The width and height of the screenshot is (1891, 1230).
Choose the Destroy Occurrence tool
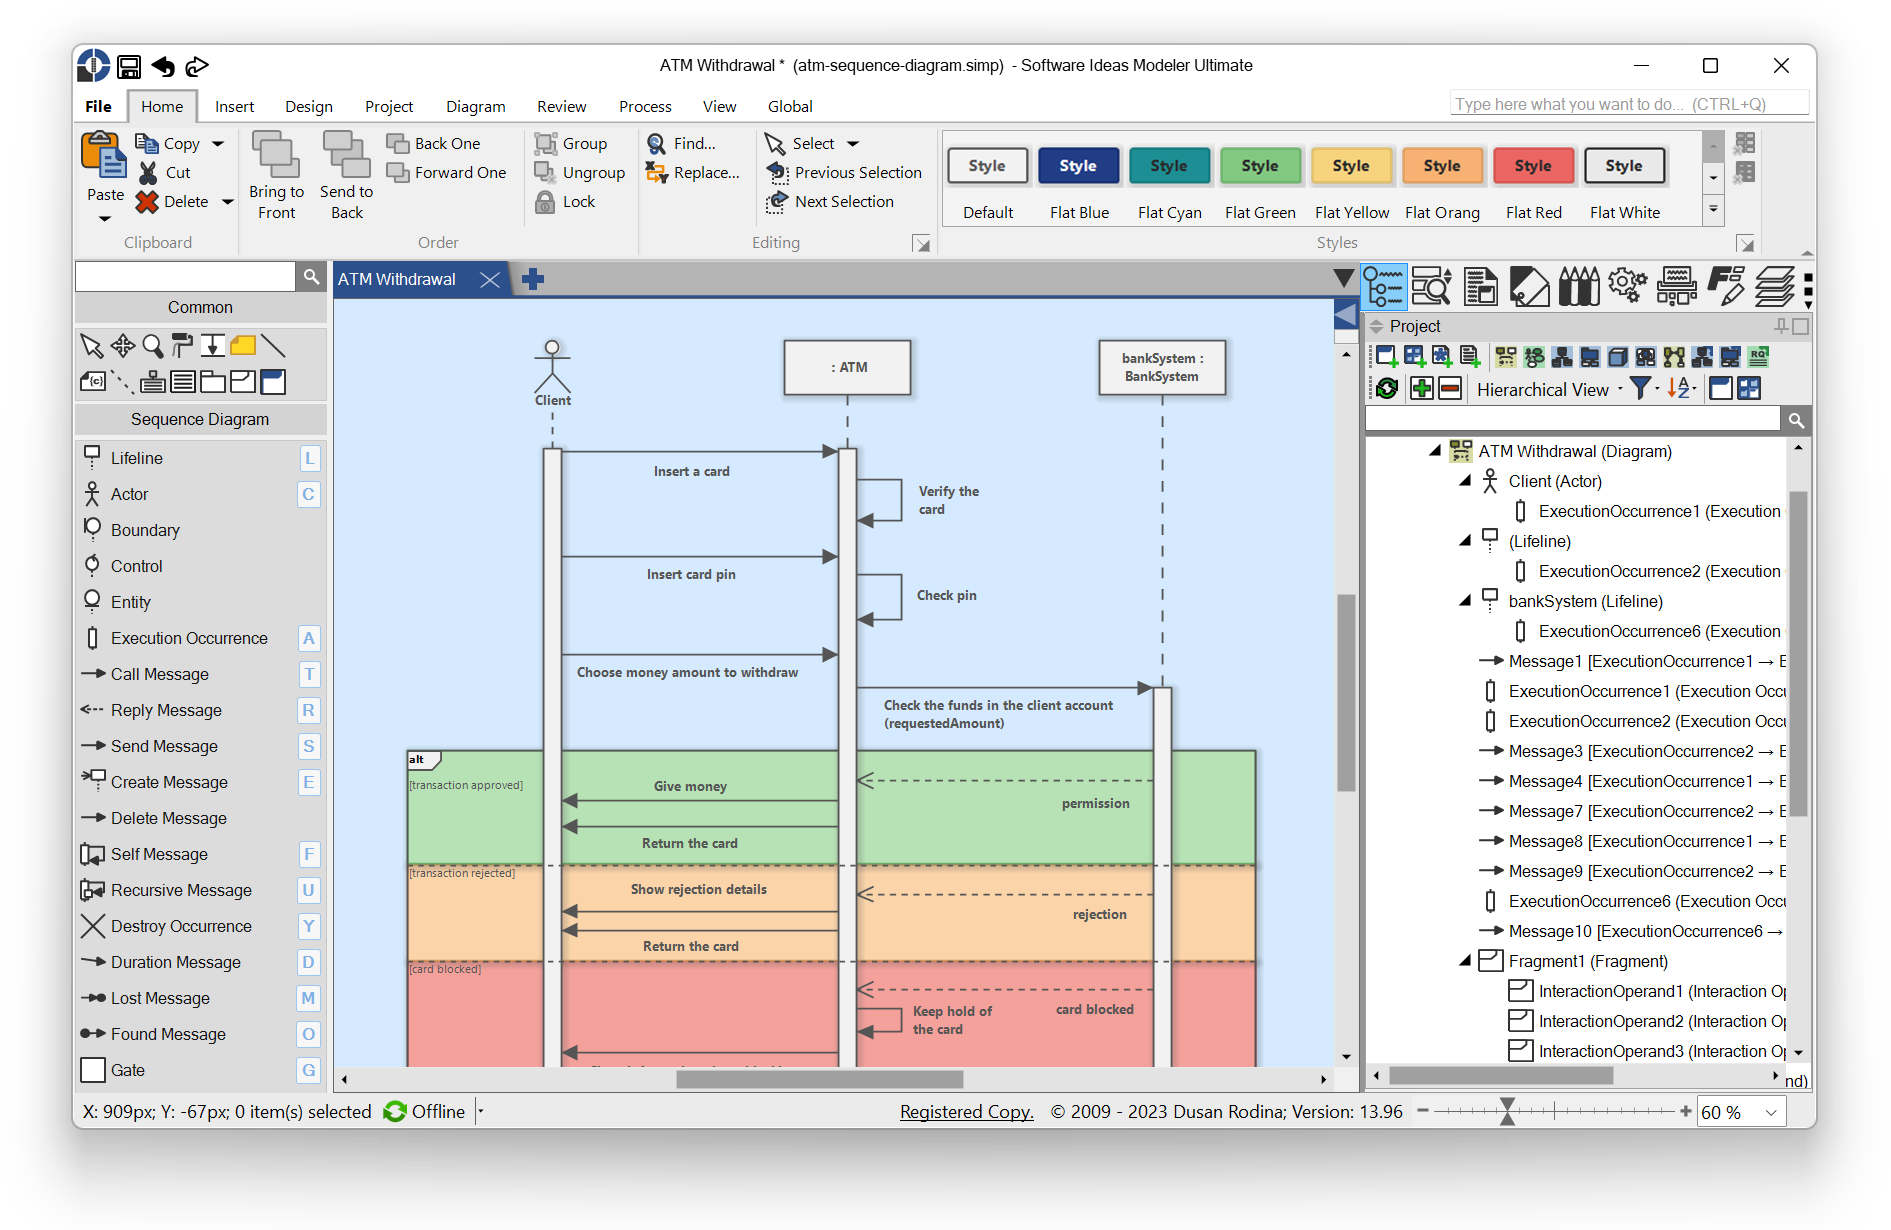tap(181, 926)
